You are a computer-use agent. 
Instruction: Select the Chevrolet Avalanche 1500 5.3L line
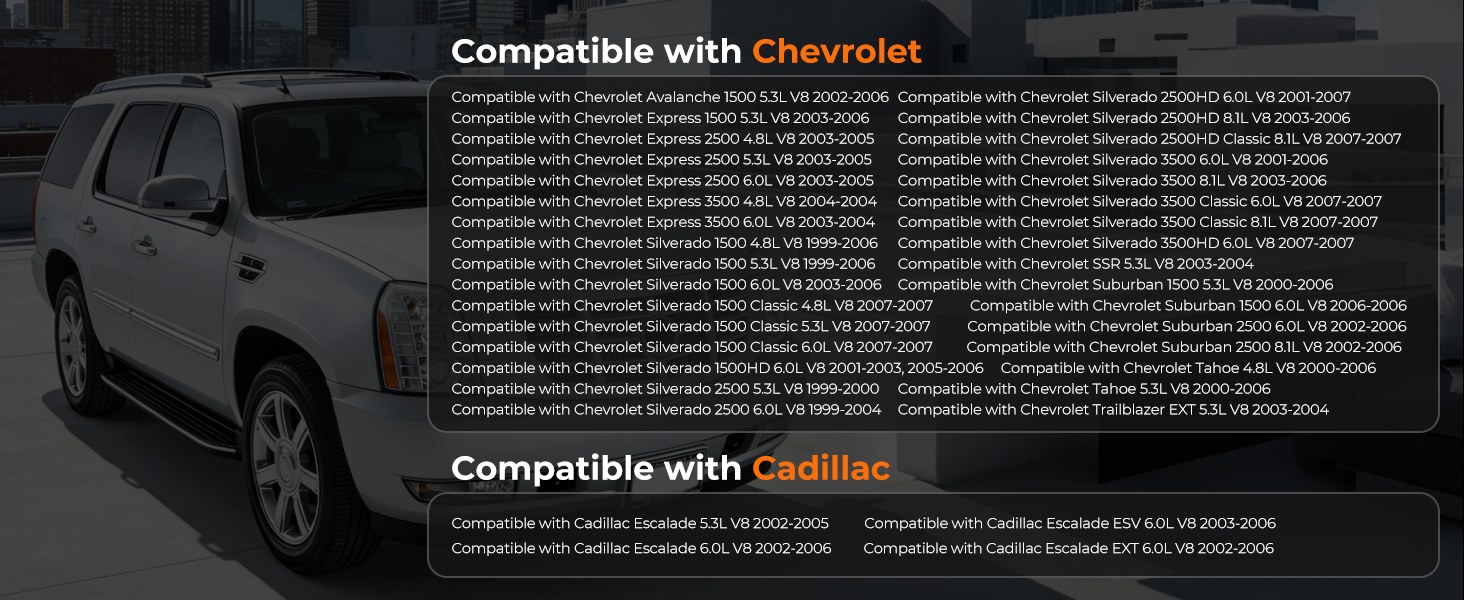[670, 97]
